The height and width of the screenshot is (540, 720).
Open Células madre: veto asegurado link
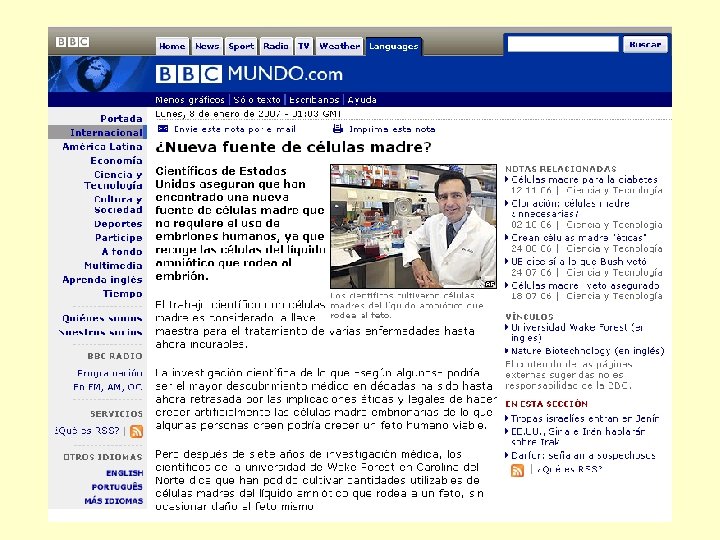point(585,285)
